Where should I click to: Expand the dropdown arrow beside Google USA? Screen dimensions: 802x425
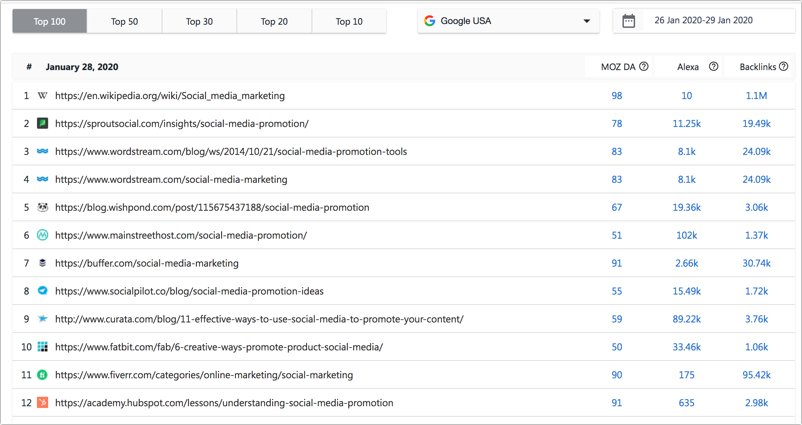click(x=586, y=21)
